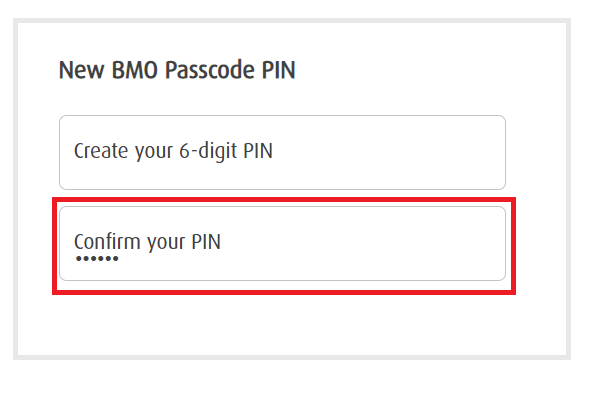This screenshot has height=393, width=594.
Task: Select the 'New BMO Passcode PIN' heading
Action: point(177,70)
